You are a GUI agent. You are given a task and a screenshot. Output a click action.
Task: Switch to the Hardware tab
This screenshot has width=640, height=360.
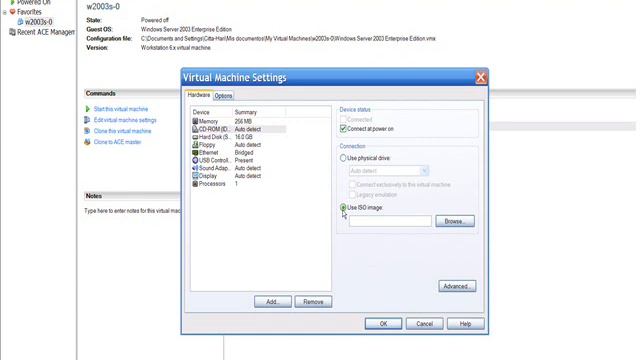199,95
